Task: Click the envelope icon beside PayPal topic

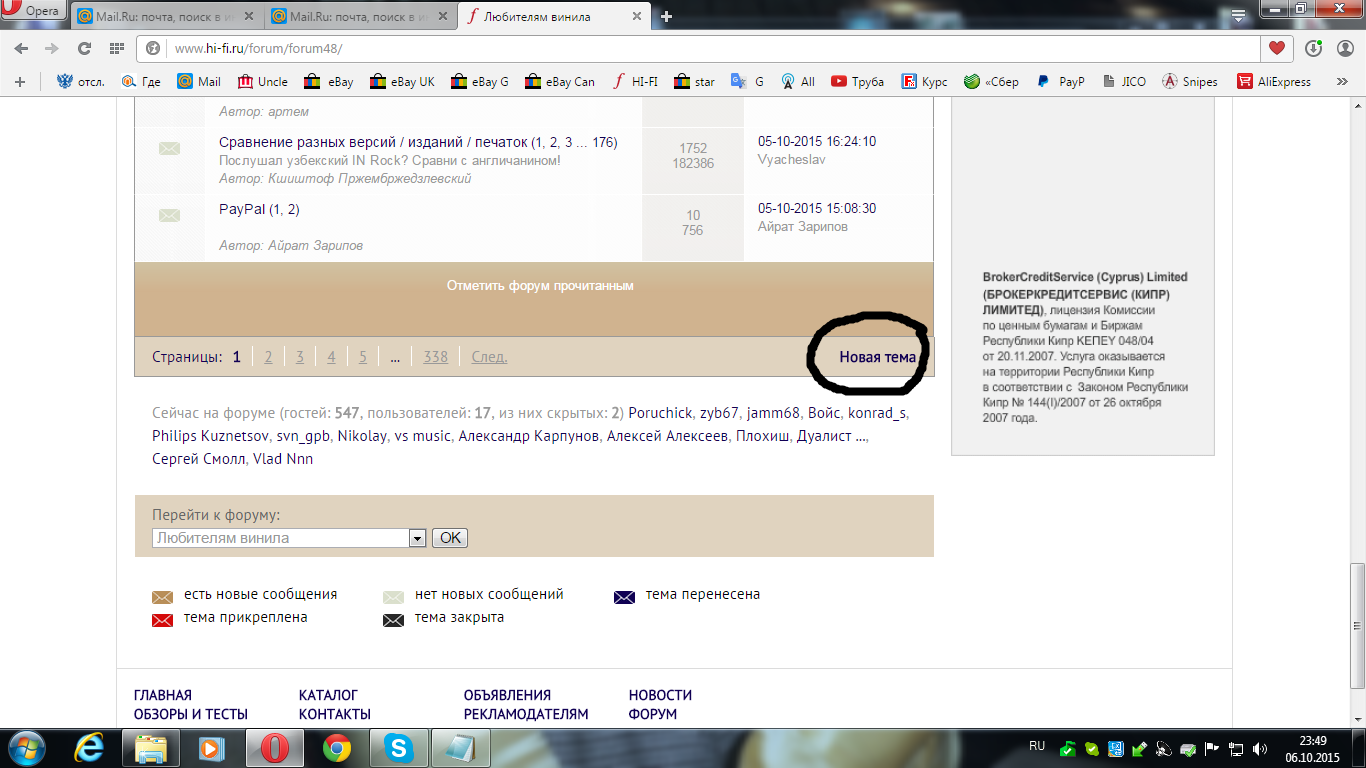Action: pos(169,216)
